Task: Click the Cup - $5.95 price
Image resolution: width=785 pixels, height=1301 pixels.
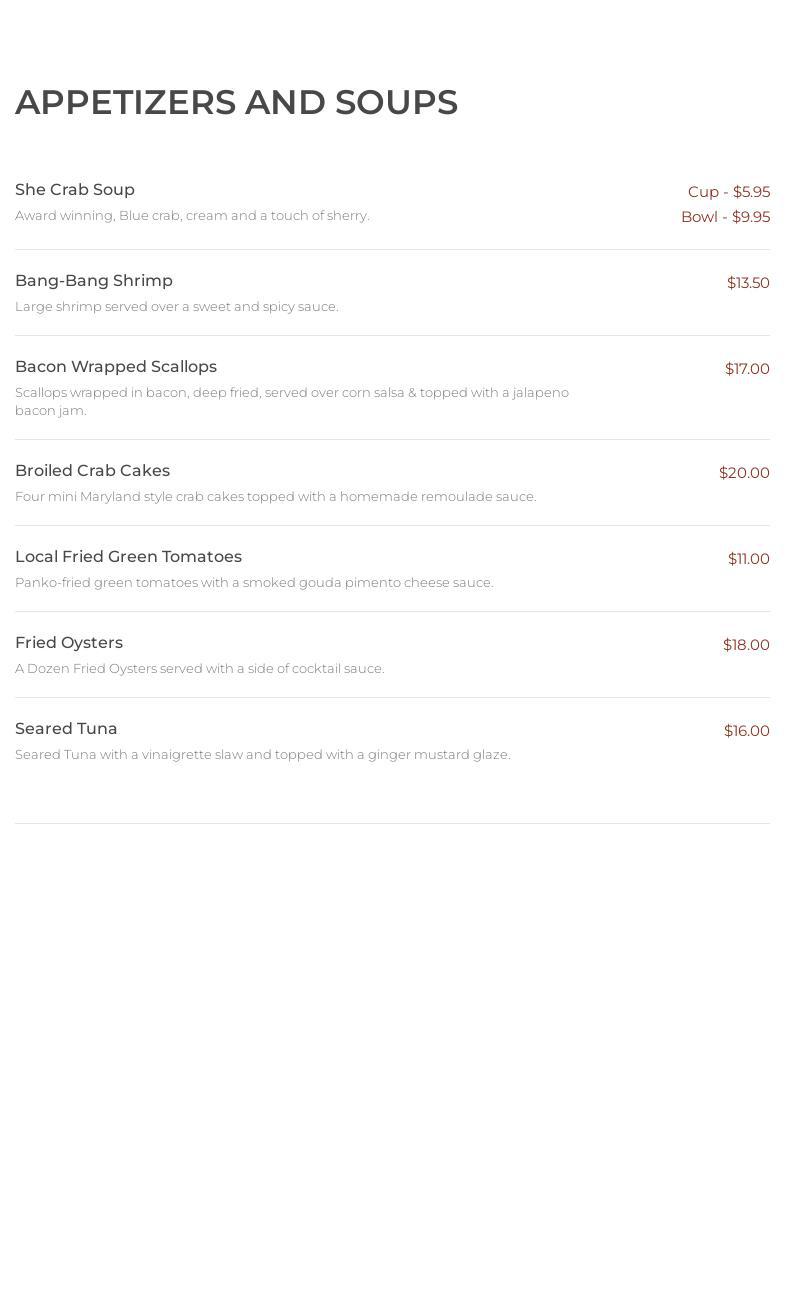Action: click(728, 192)
